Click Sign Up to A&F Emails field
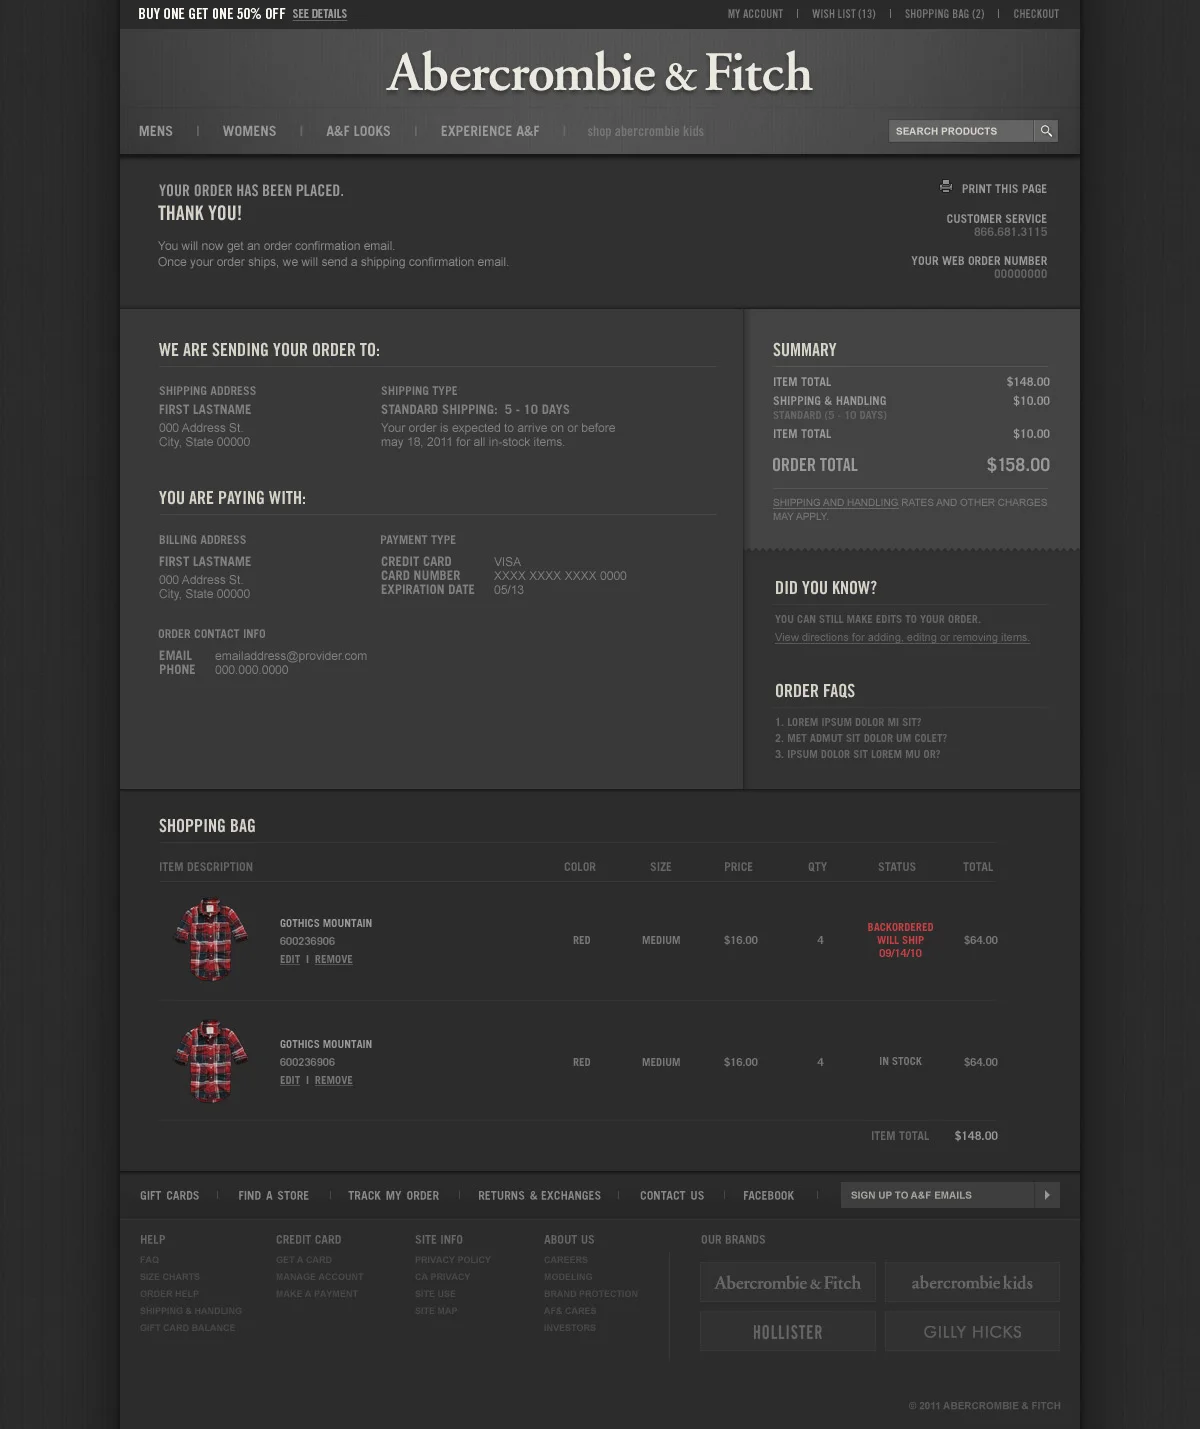The height and width of the screenshot is (1429, 1200). click(x=938, y=1195)
